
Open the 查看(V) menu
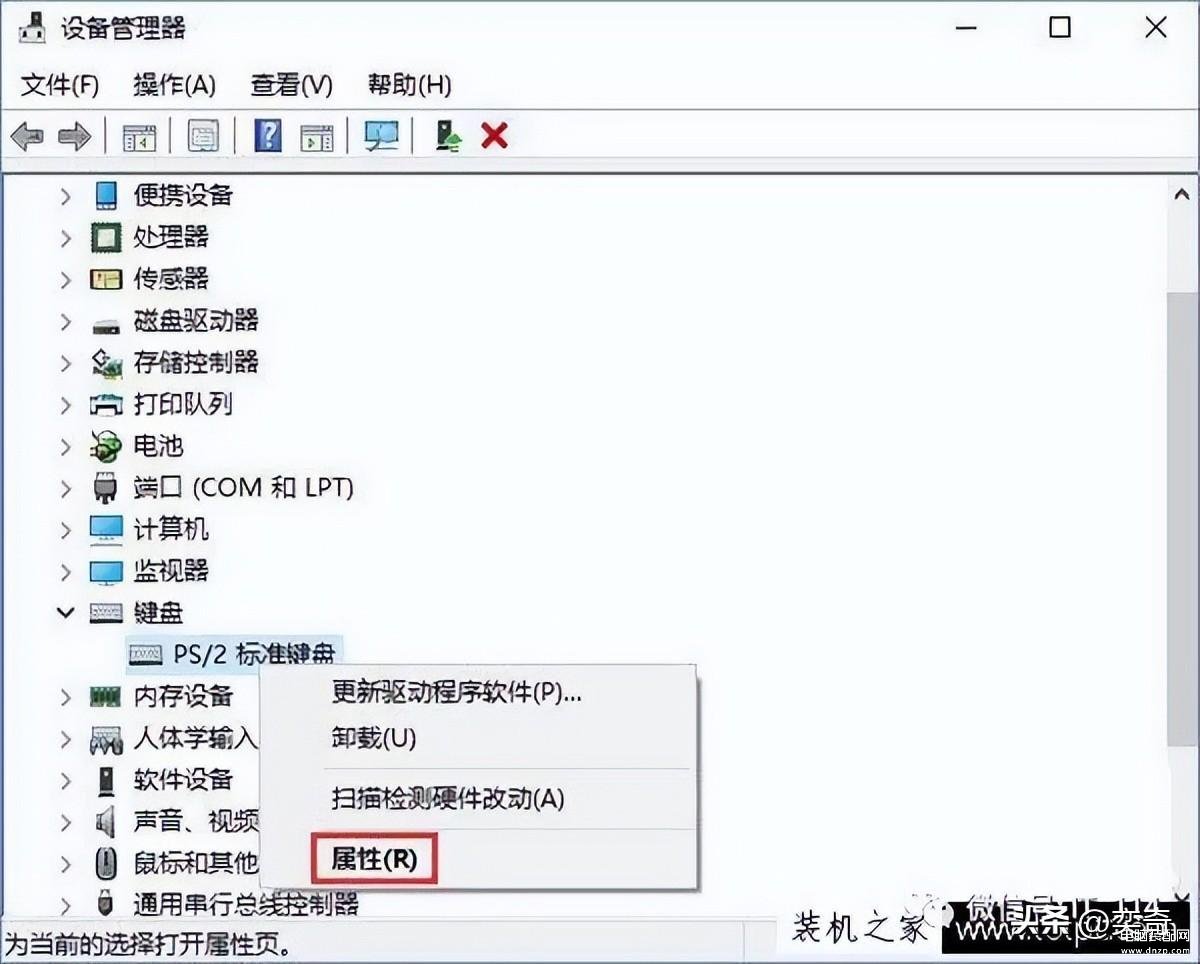(x=291, y=85)
